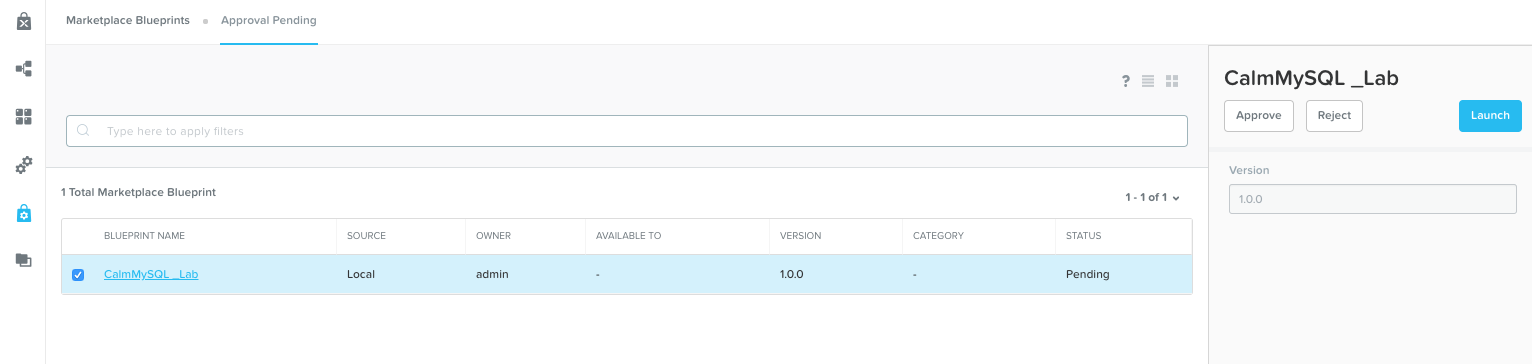Open the Marketplace shopping bag sidebar icon

tap(24, 21)
